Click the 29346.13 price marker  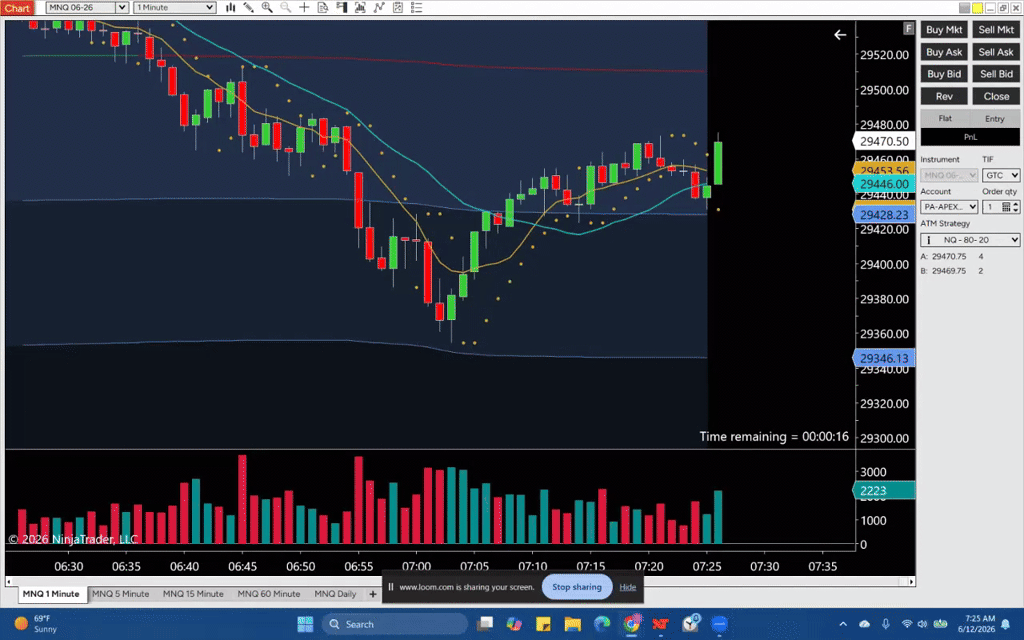(884, 358)
